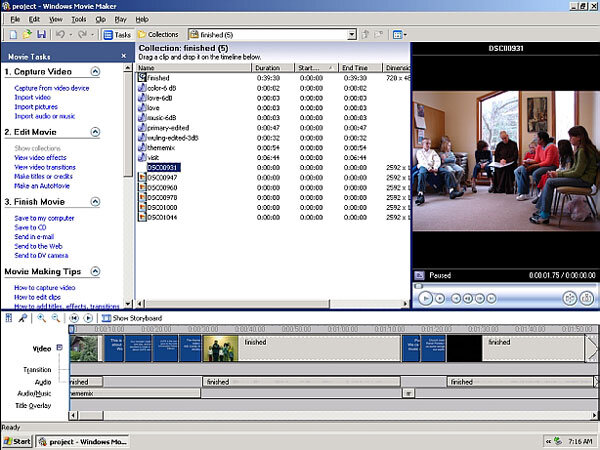Open the Tools menu
Image resolution: width=600 pixels, height=450 pixels.
[x=78, y=19]
